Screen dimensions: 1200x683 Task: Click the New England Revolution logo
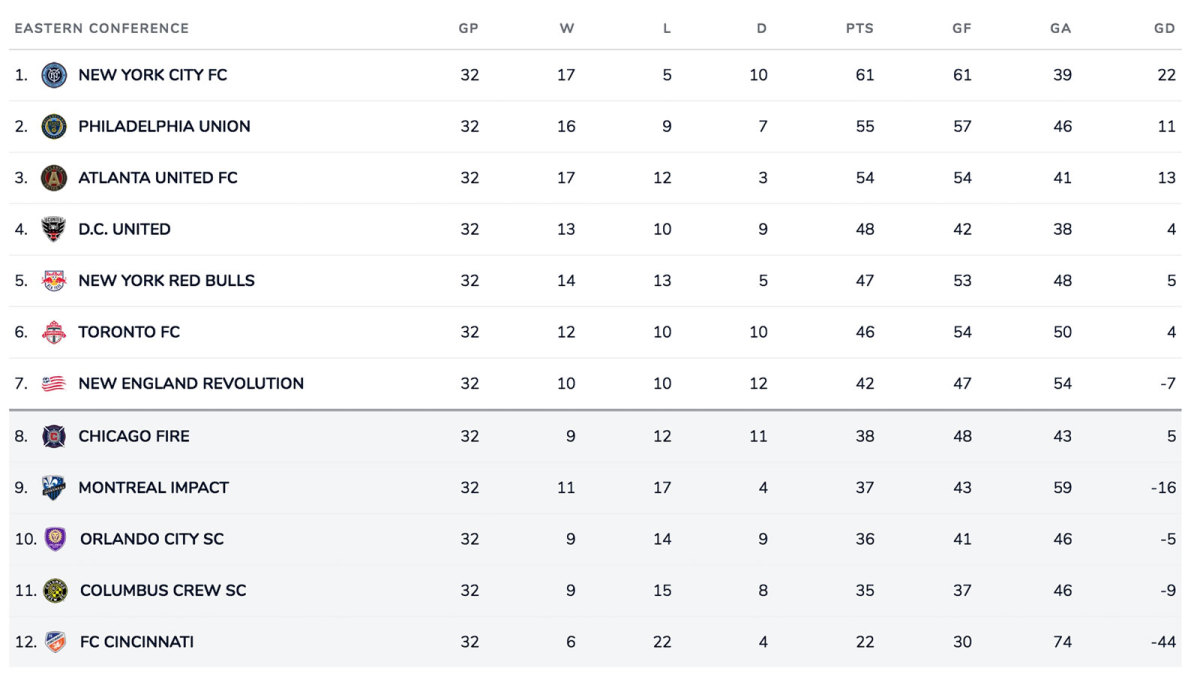54,383
